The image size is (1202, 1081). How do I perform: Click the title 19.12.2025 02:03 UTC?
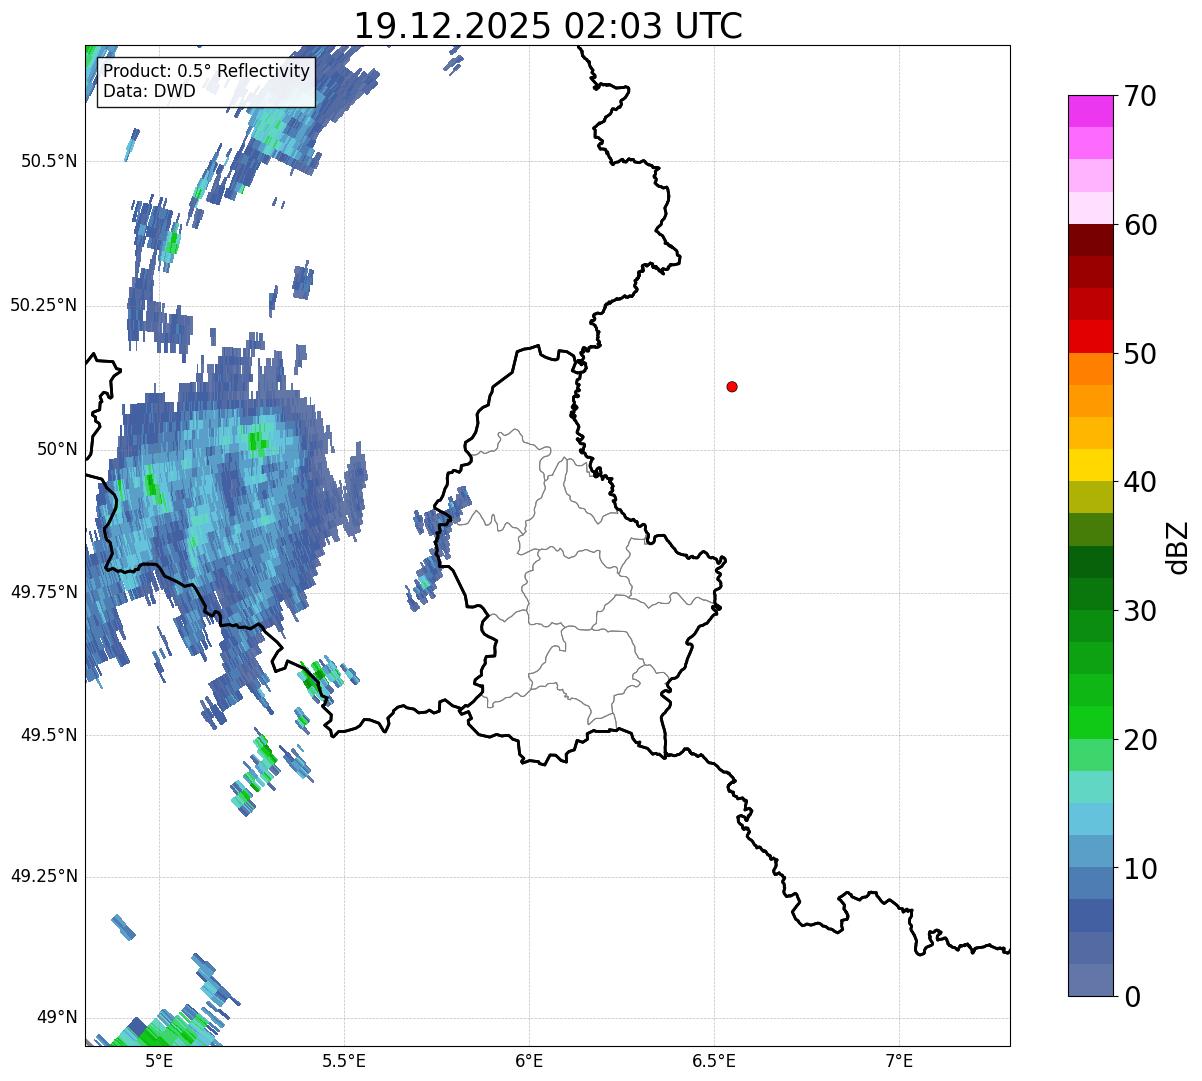click(548, 25)
